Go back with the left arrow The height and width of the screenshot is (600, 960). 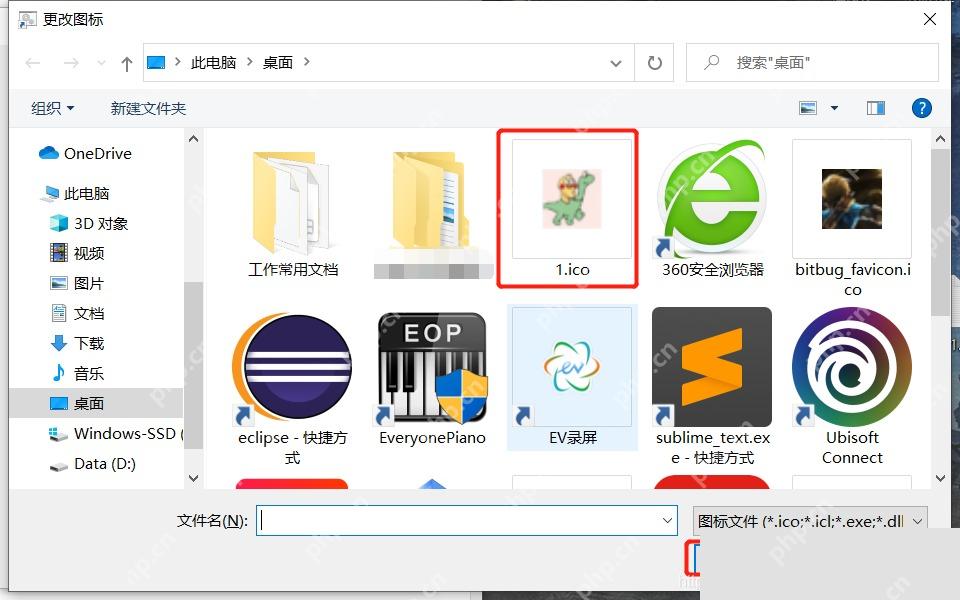point(33,62)
